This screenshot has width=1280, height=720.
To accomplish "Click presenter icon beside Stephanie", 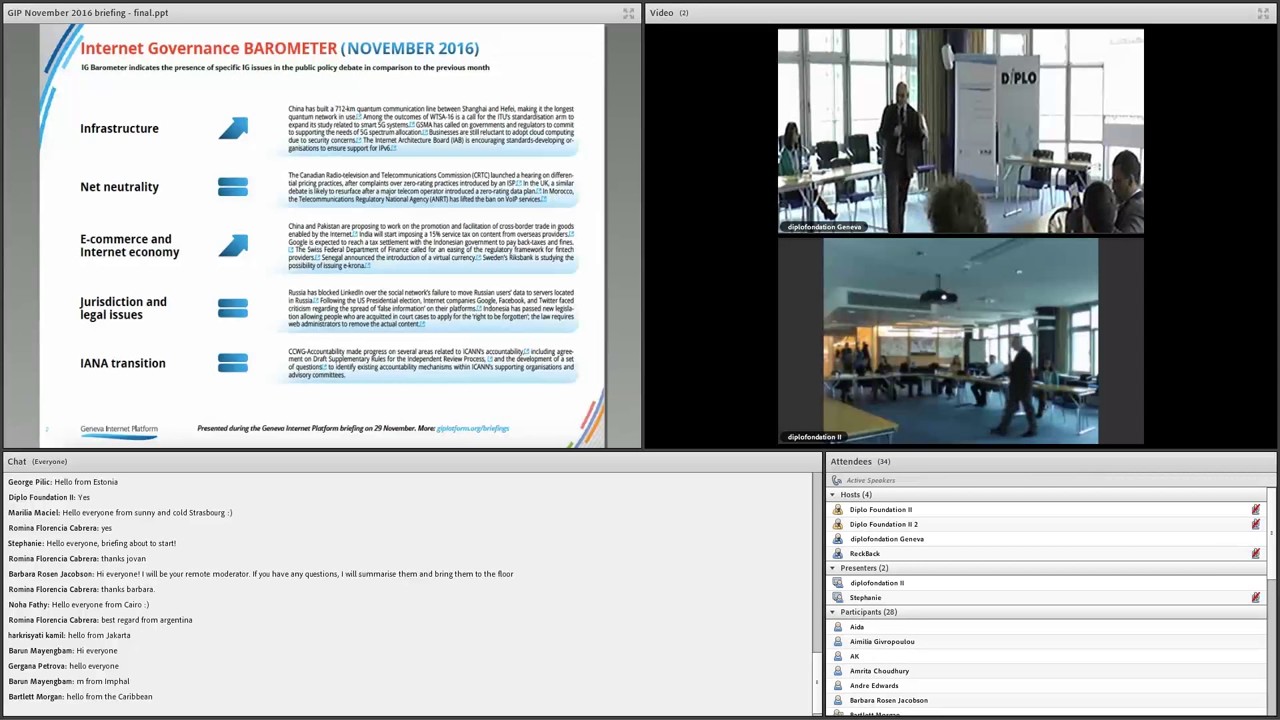I will click(x=838, y=598).
